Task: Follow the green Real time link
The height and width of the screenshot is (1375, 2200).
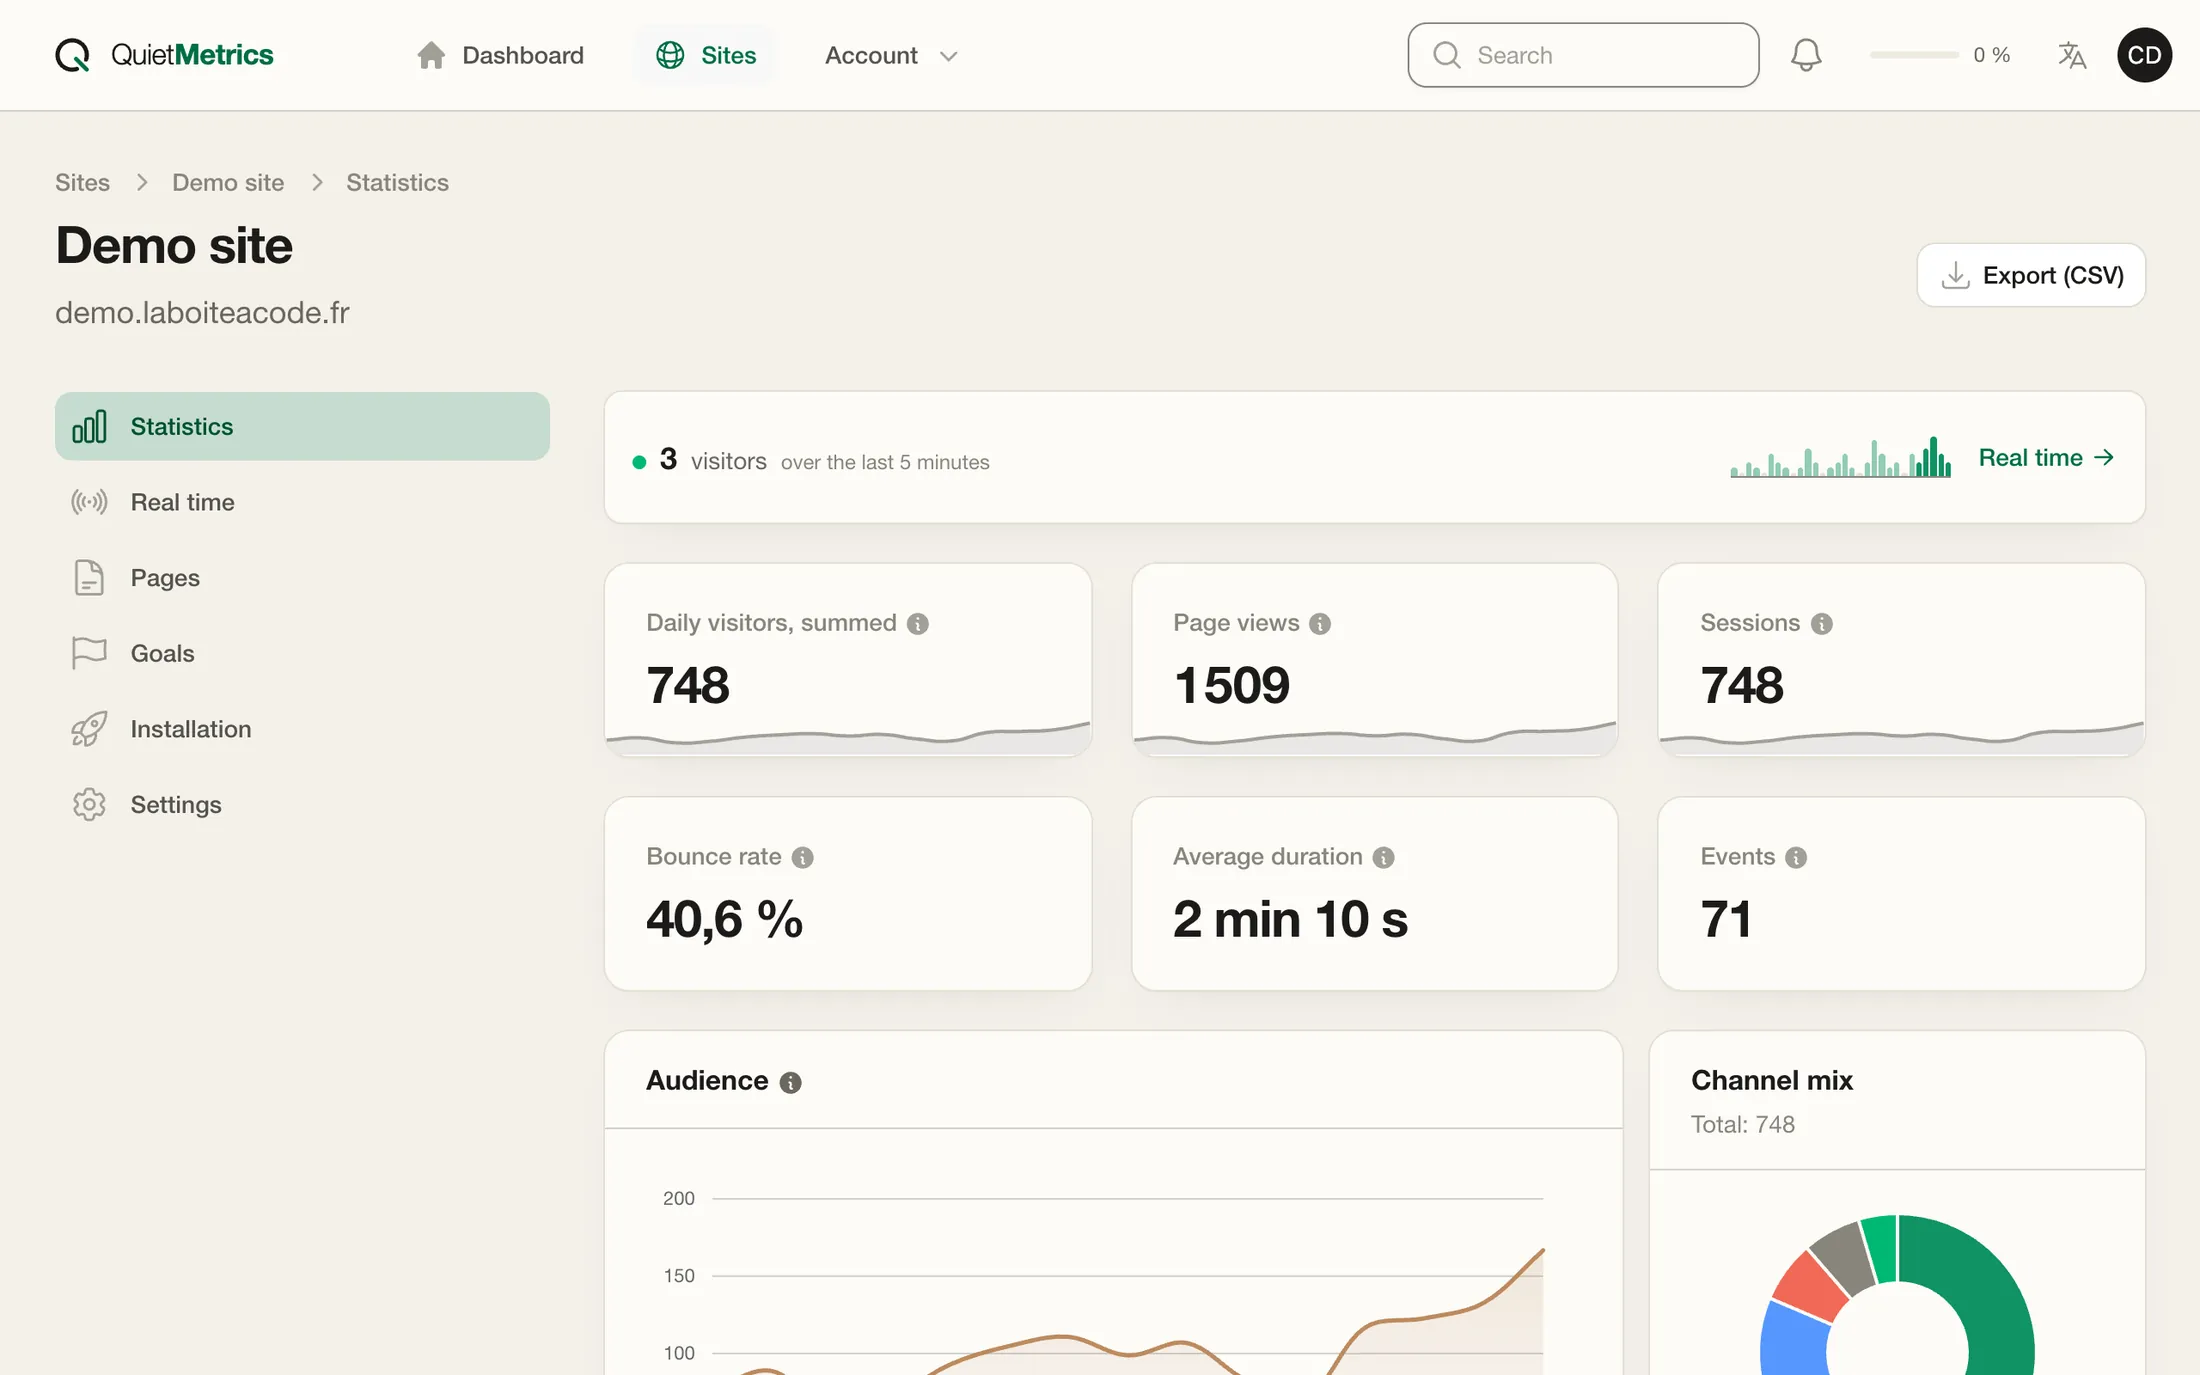Action: 2046,457
